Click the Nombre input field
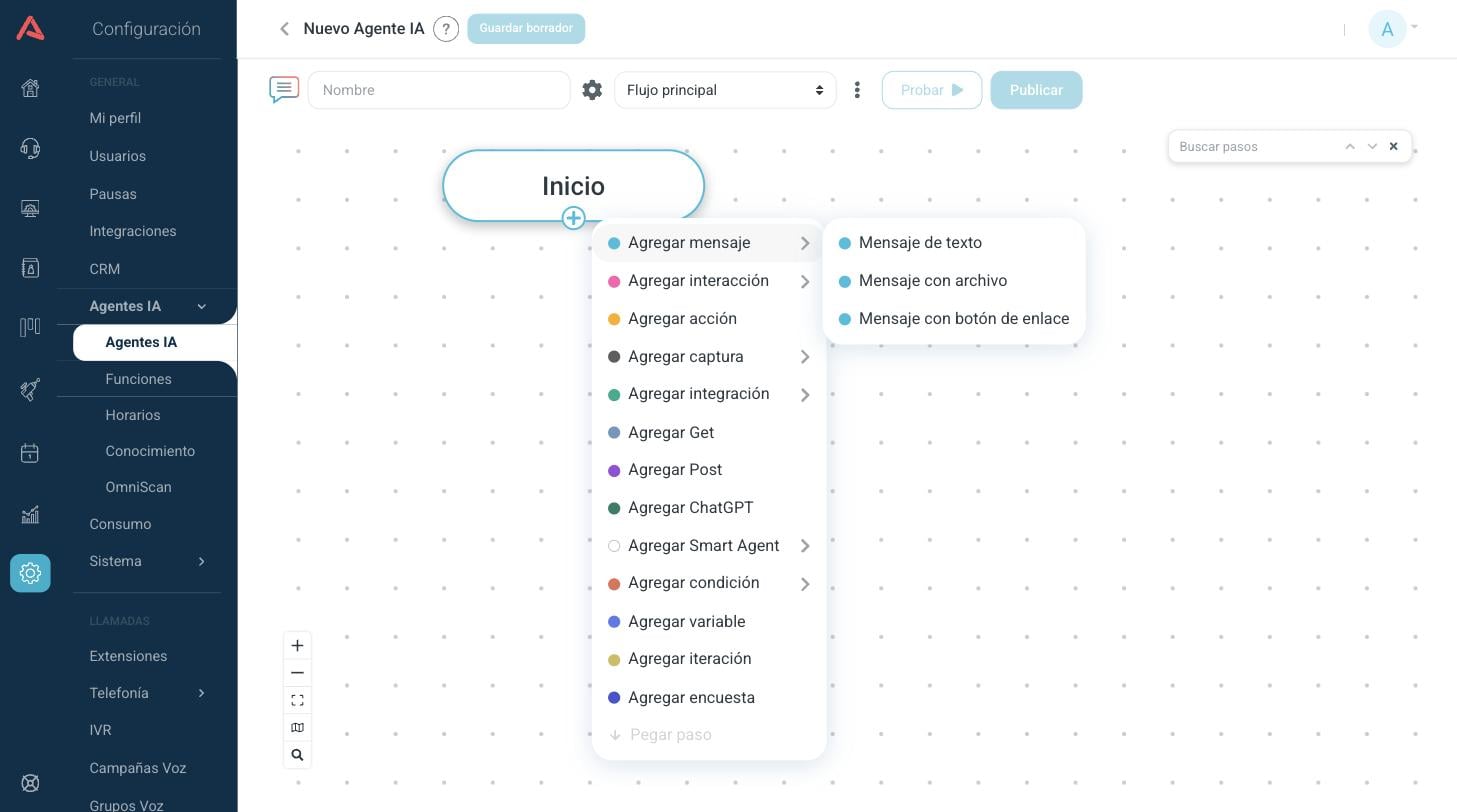 439,90
